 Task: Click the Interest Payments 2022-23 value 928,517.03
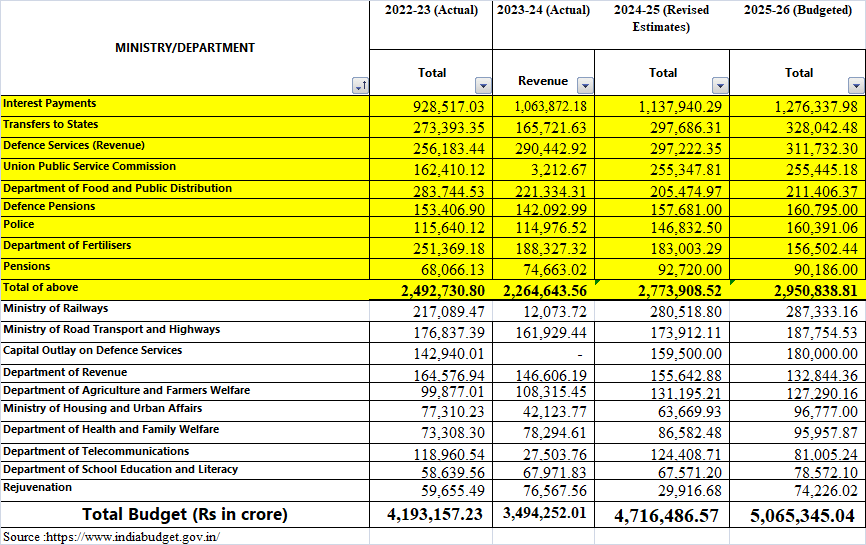(x=448, y=106)
